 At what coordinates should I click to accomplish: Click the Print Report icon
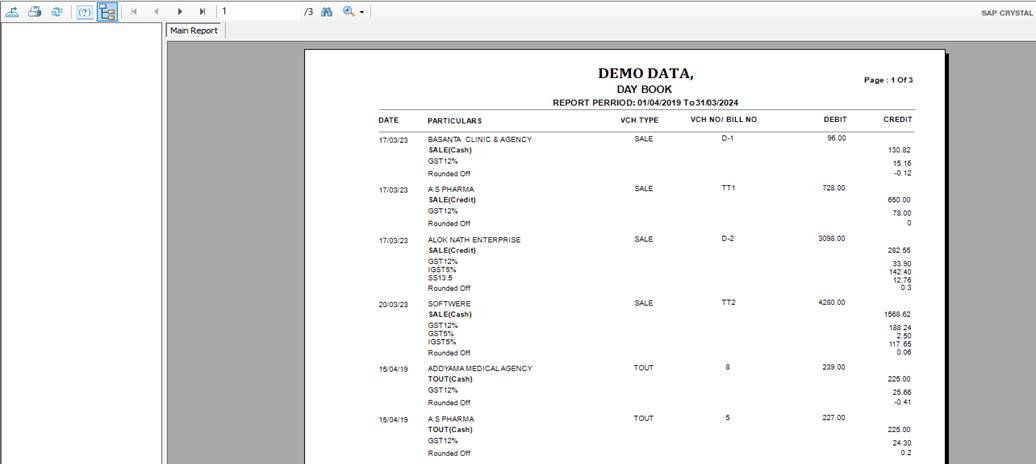point(35,11)
